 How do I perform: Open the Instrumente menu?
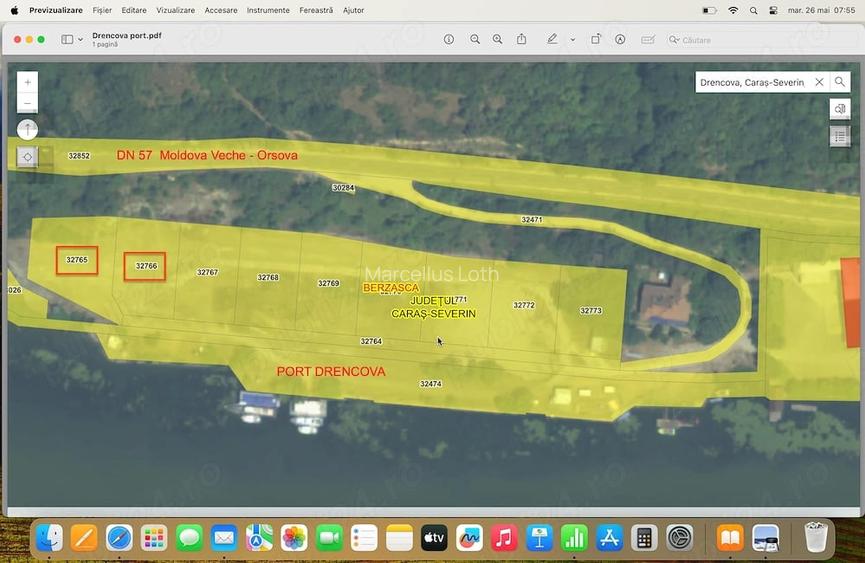pos(268,10)
